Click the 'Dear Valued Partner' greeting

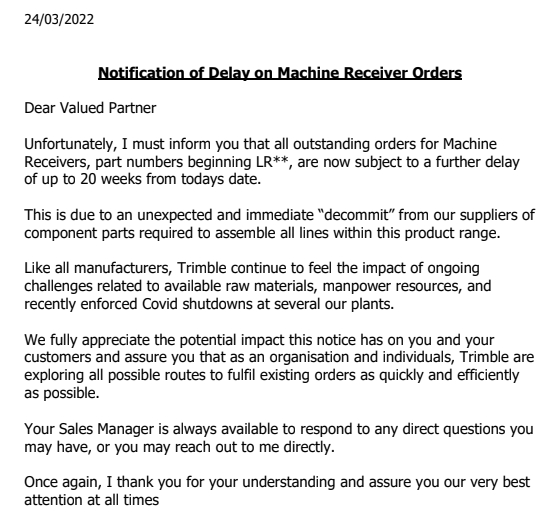[x=90, y=108]
